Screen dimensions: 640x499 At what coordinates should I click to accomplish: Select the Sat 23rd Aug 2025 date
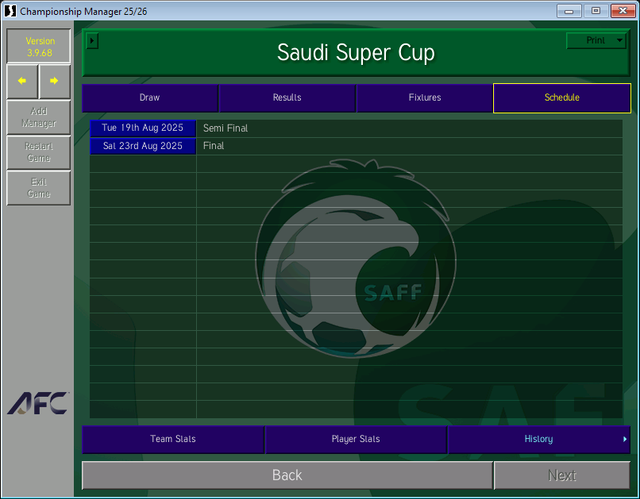point(143,146)
